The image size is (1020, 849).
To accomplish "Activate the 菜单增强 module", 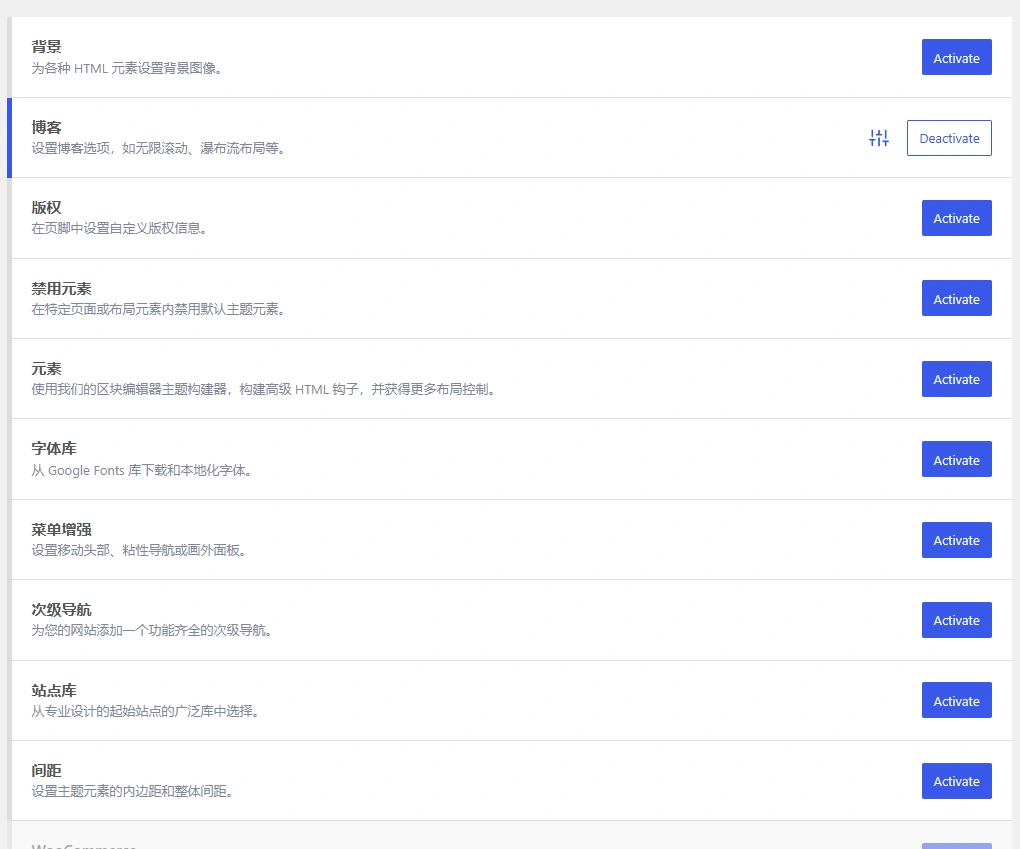I will point(956,539).
